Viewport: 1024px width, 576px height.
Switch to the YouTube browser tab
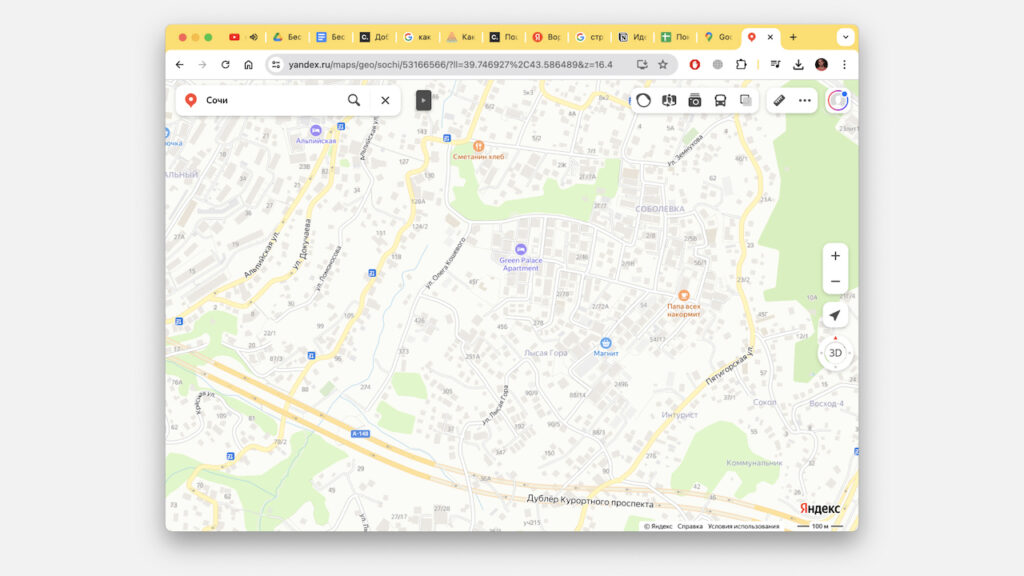(234, 37)
